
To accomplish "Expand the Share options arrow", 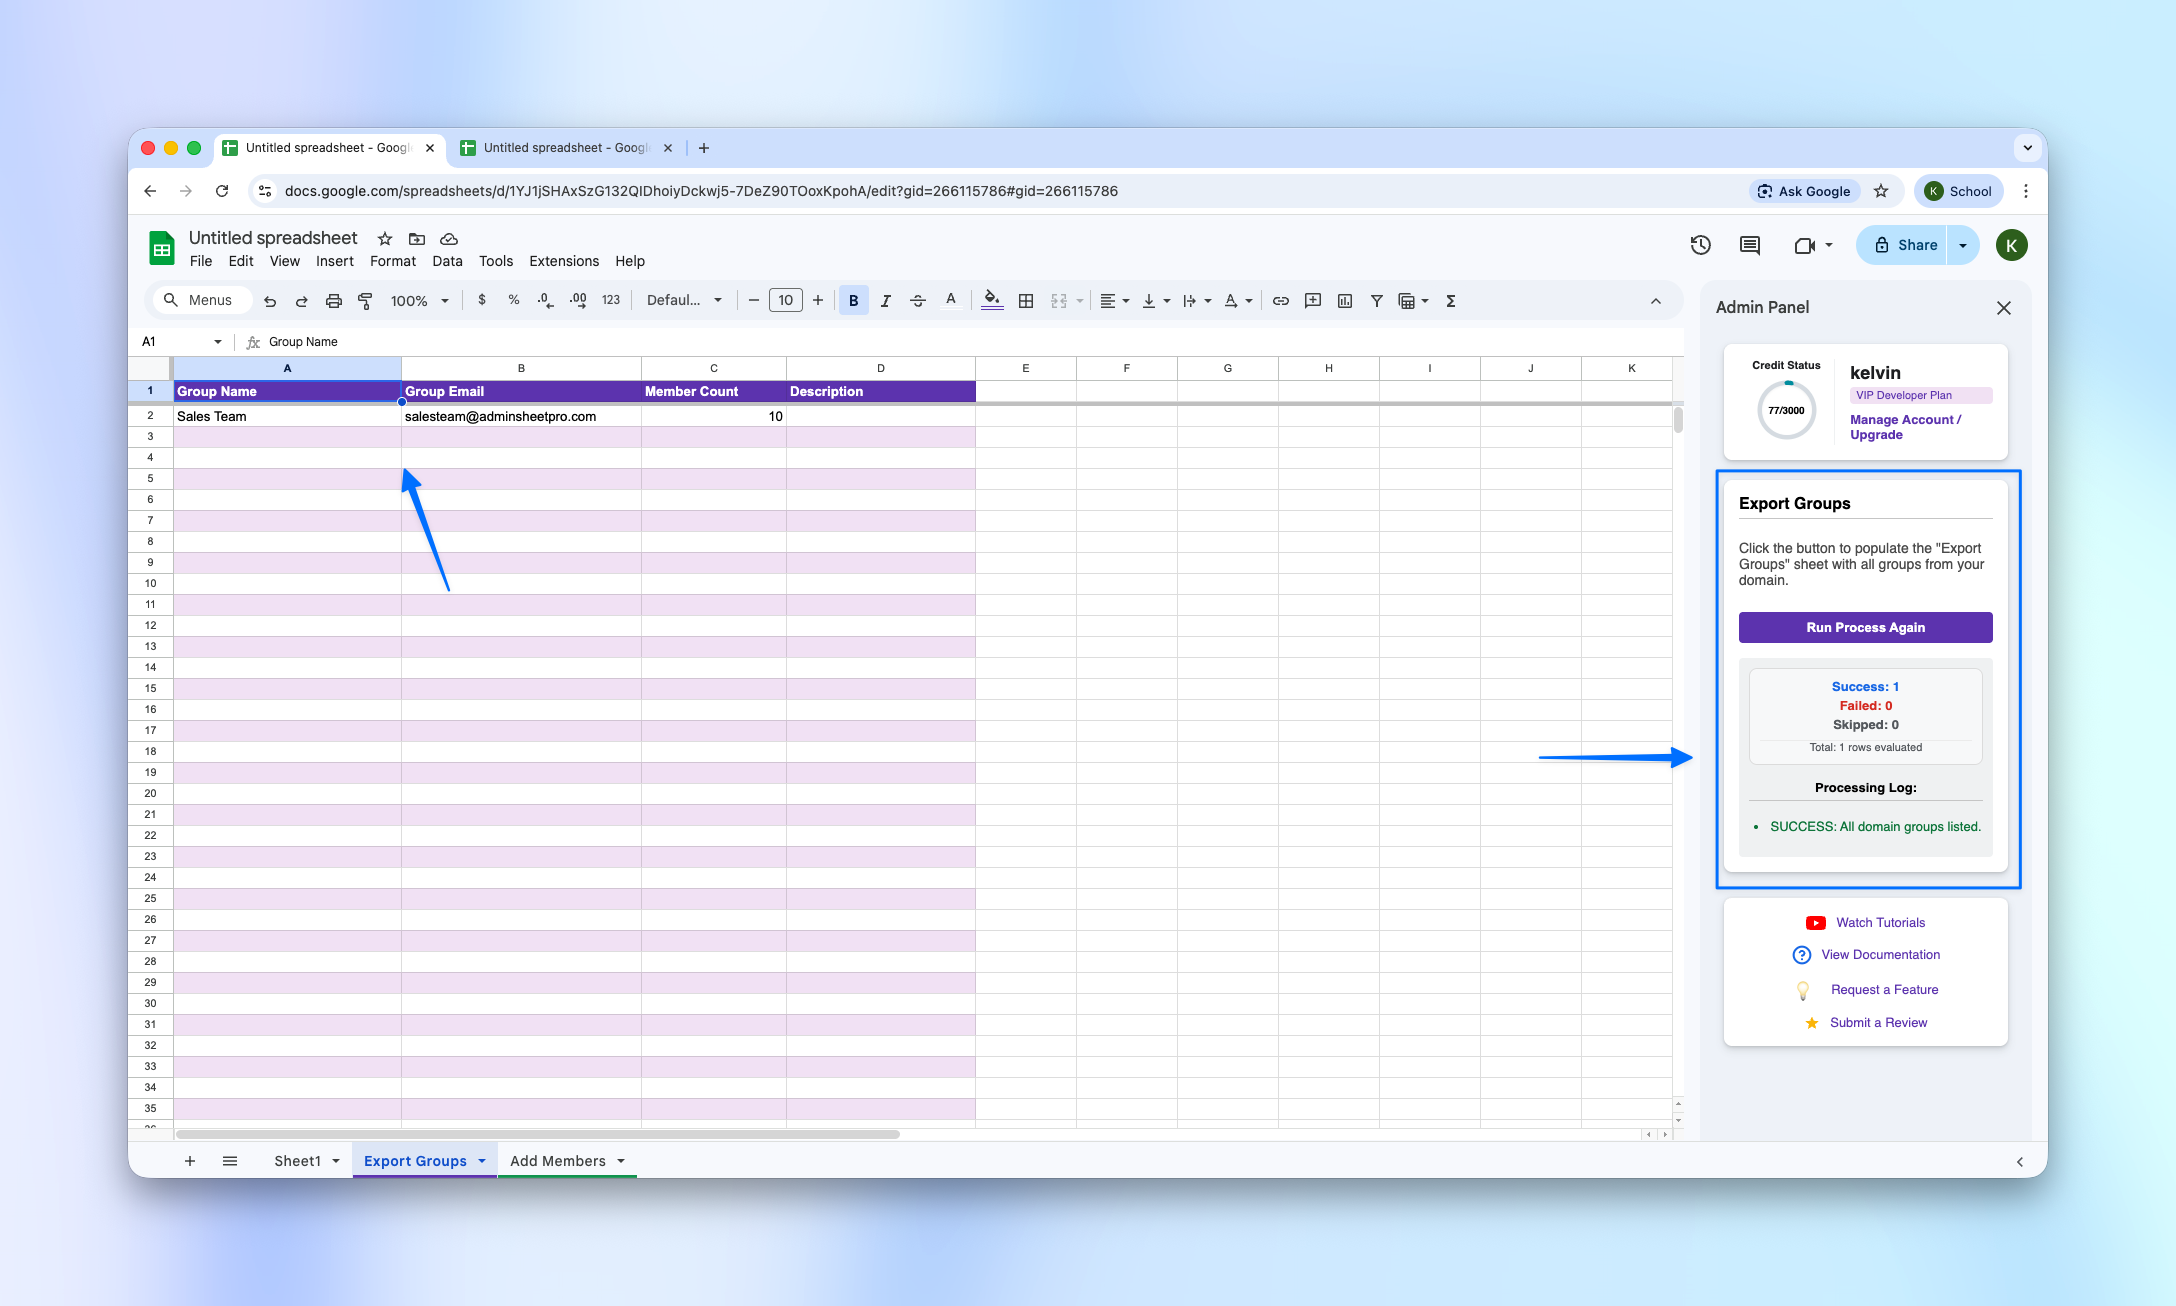I will click(x=1963, y=245).
